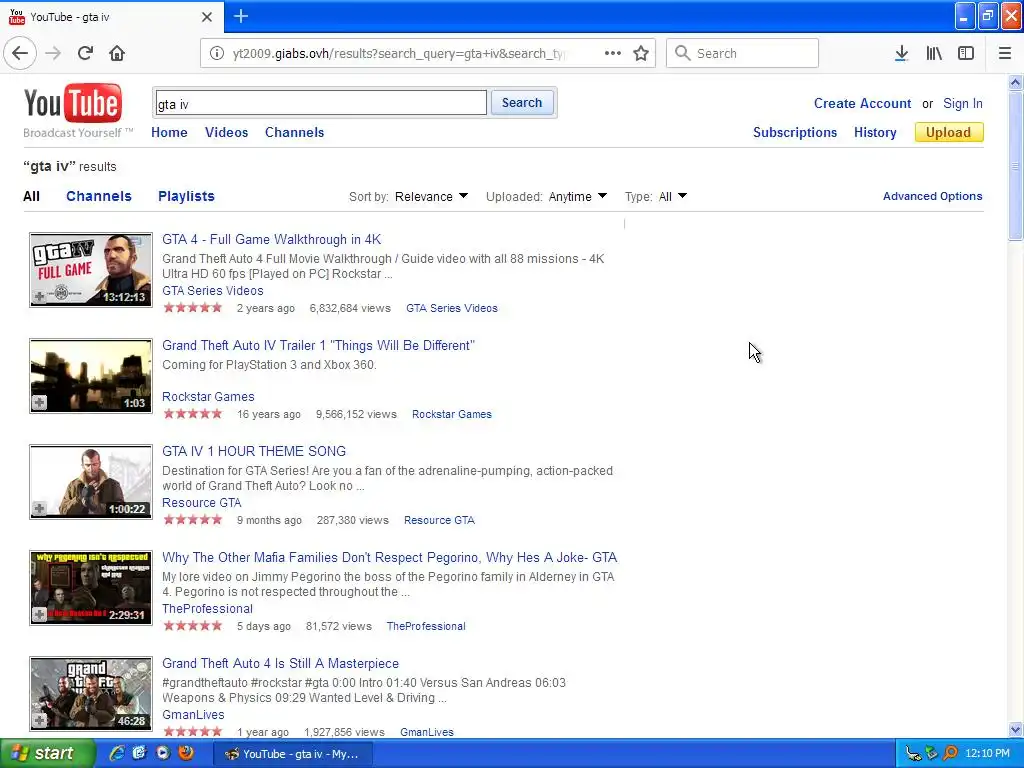The height and width of the screenshot is (768, 1024).
Task: Open a new tab with plus icon
Action: [x=241, y=16]
